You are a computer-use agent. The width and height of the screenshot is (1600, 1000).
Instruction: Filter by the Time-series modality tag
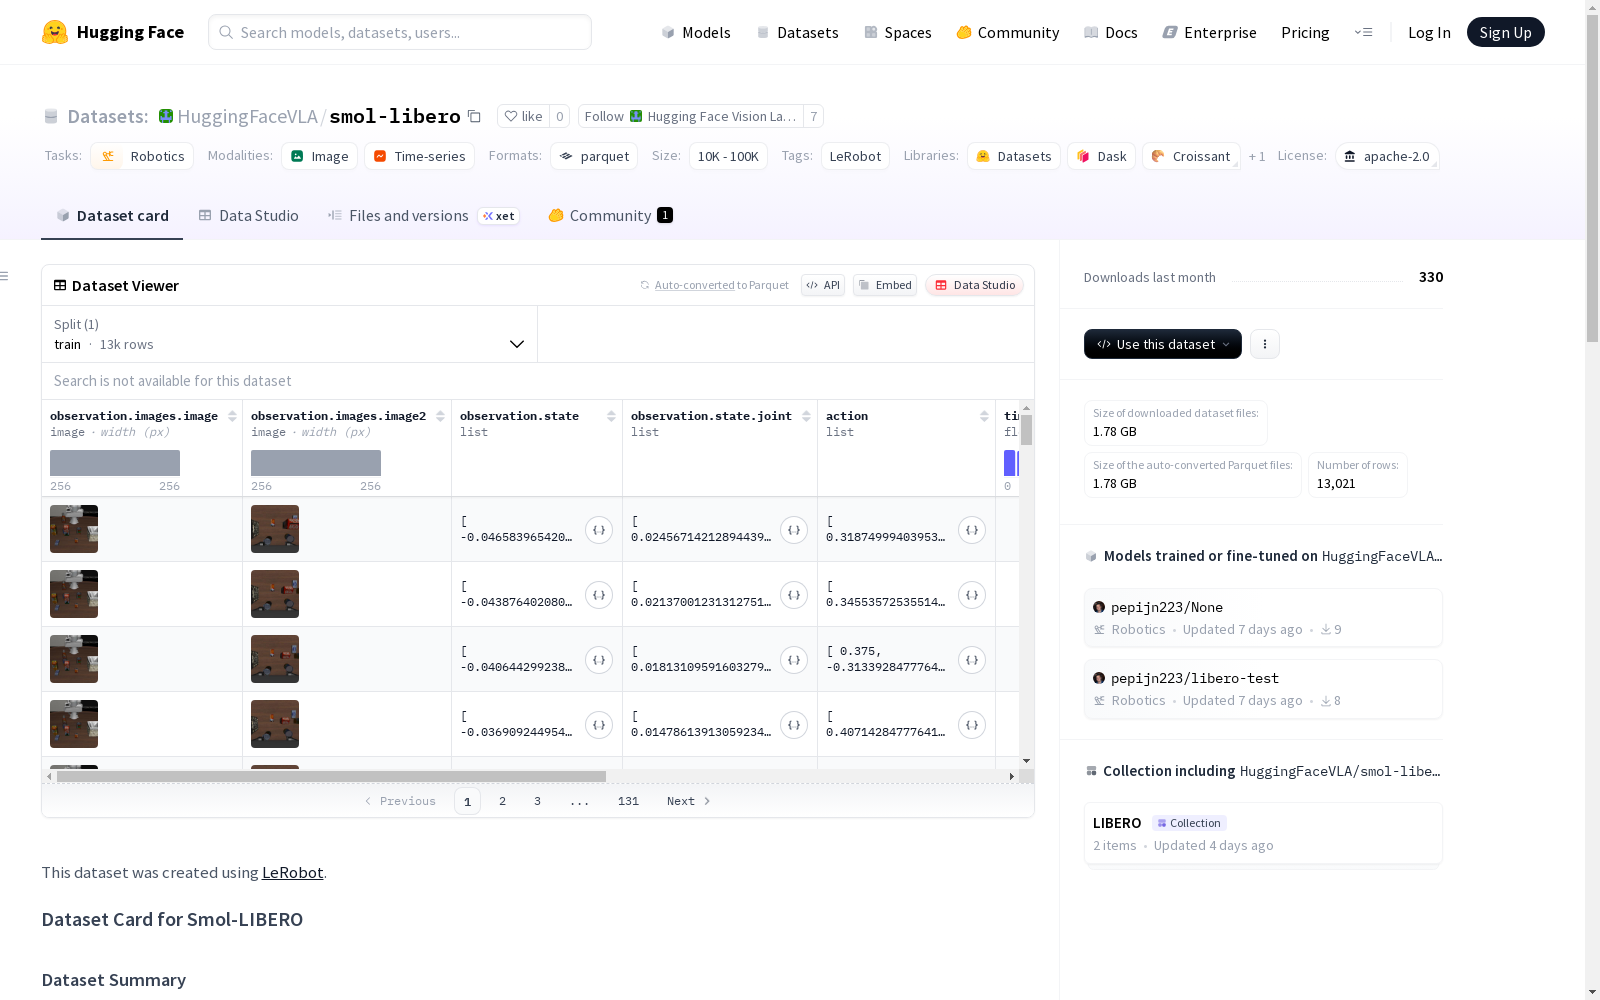coord(419,156)
